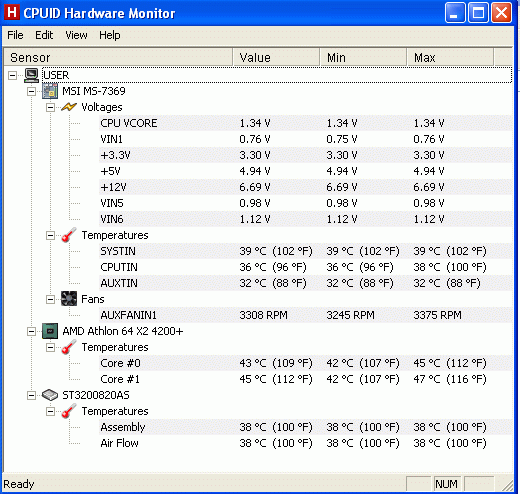Click the AMD Athlon processor chip icon

tap(50, 331)
